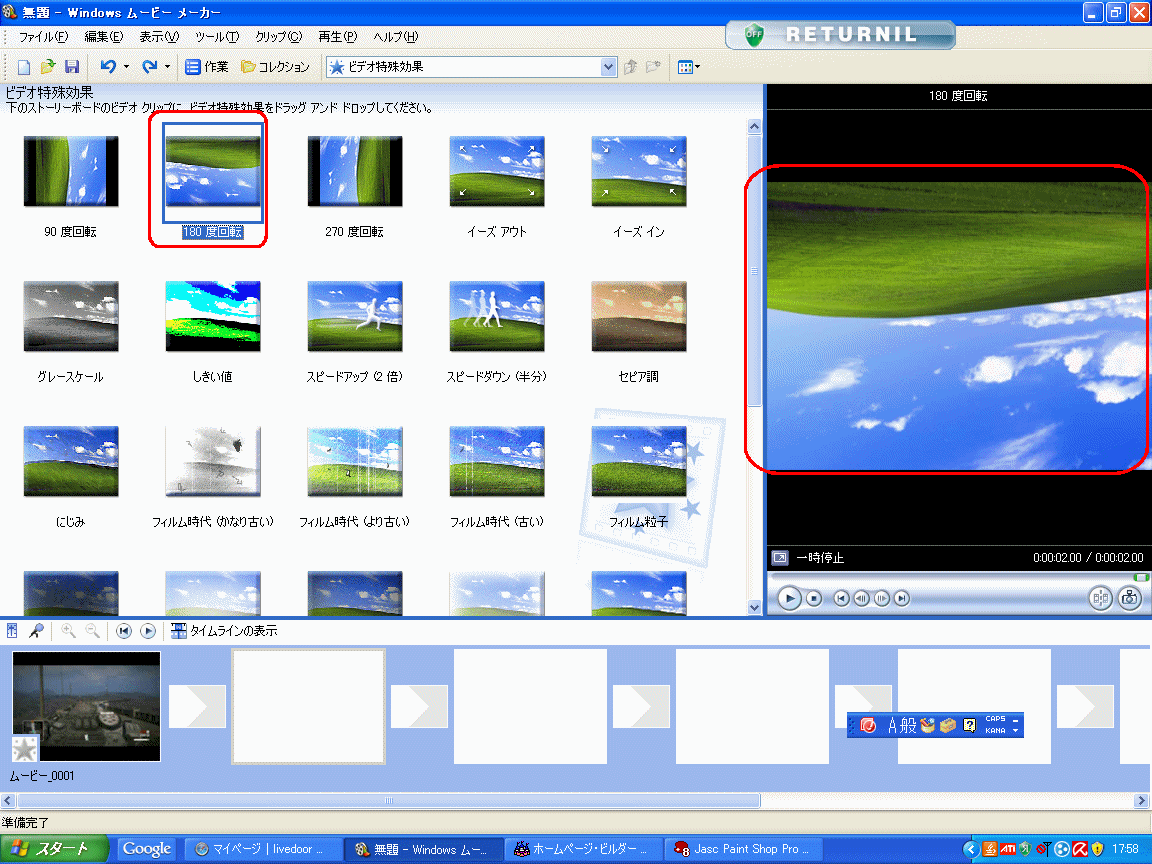Open the audio levels icon on storyboard toolbar

coord(12,630)
